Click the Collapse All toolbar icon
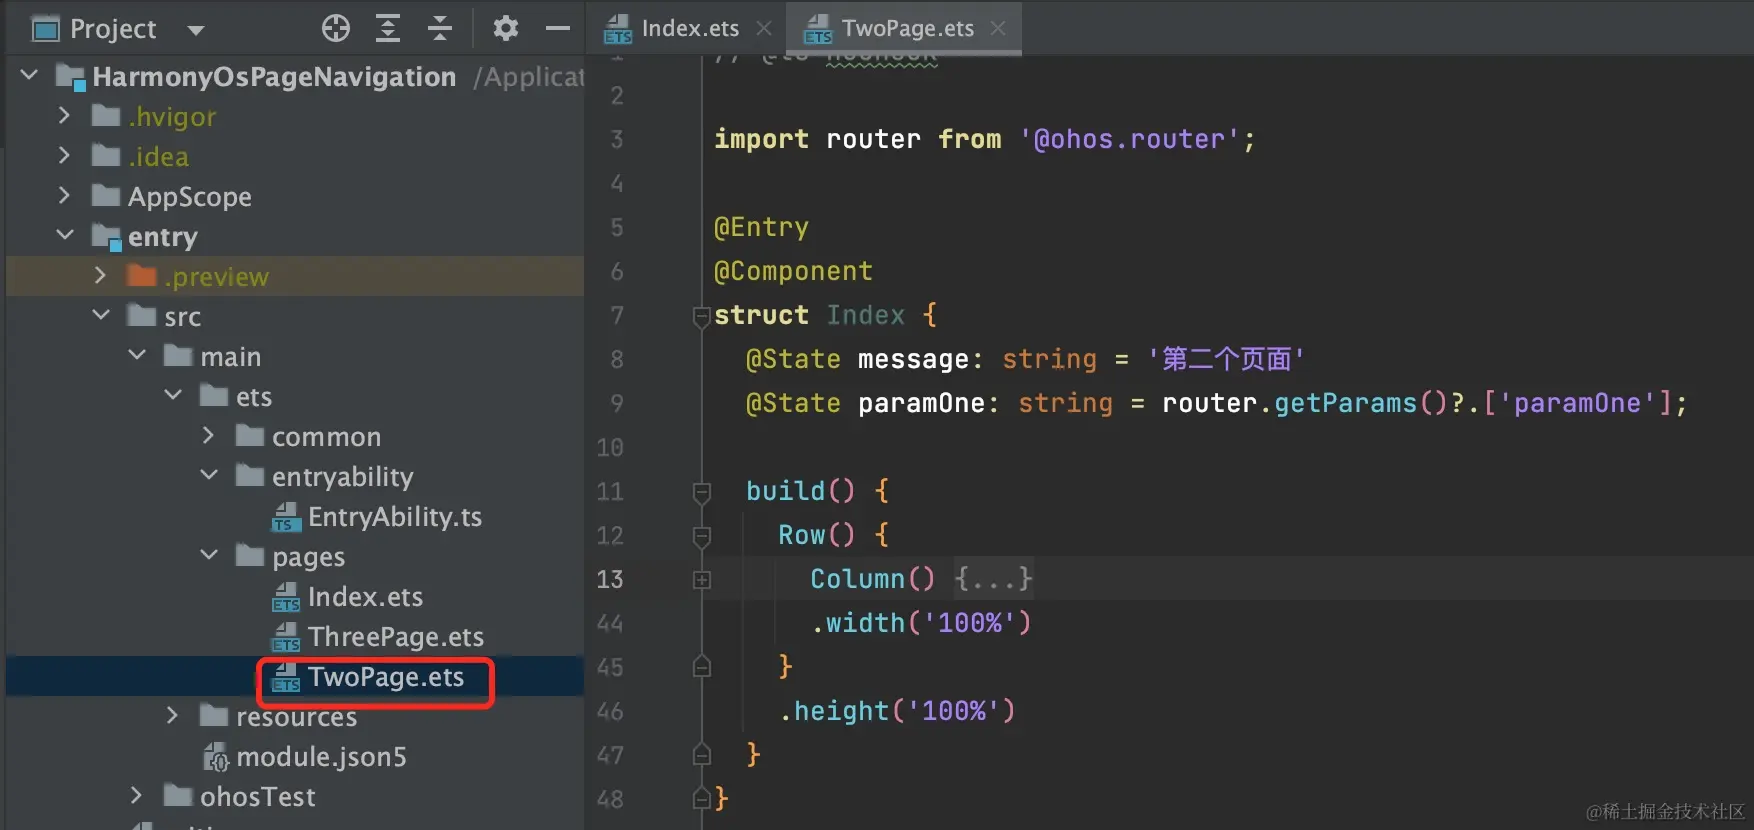 point(440,28)
